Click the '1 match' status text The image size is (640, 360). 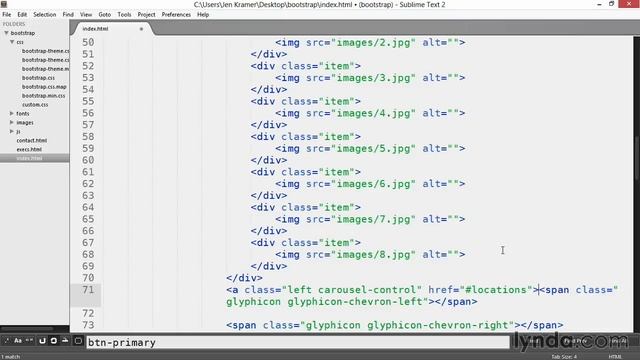coord(10,356)
